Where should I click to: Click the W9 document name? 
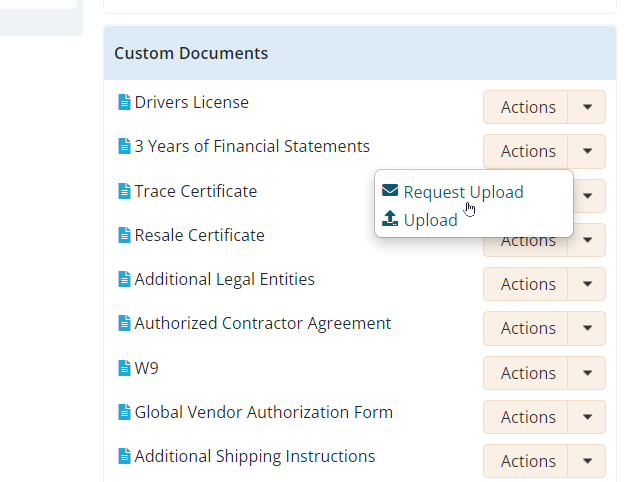147,368
